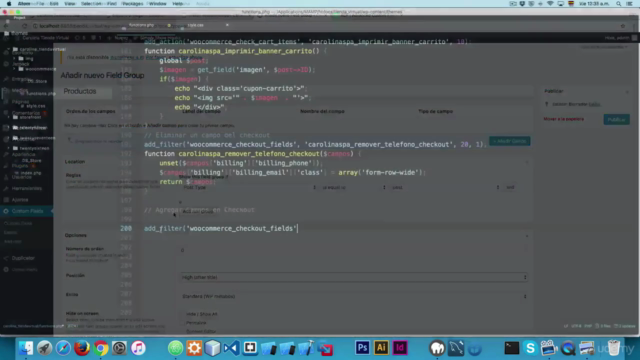Open the Posición dropdown

[354, 277]
